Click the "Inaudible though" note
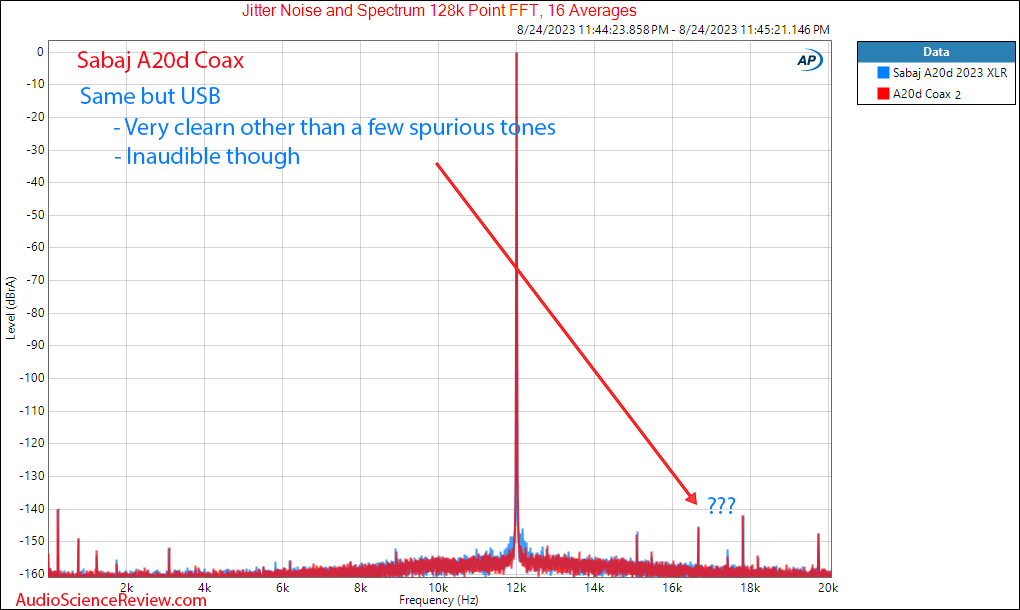 click(x=207, y=157)
